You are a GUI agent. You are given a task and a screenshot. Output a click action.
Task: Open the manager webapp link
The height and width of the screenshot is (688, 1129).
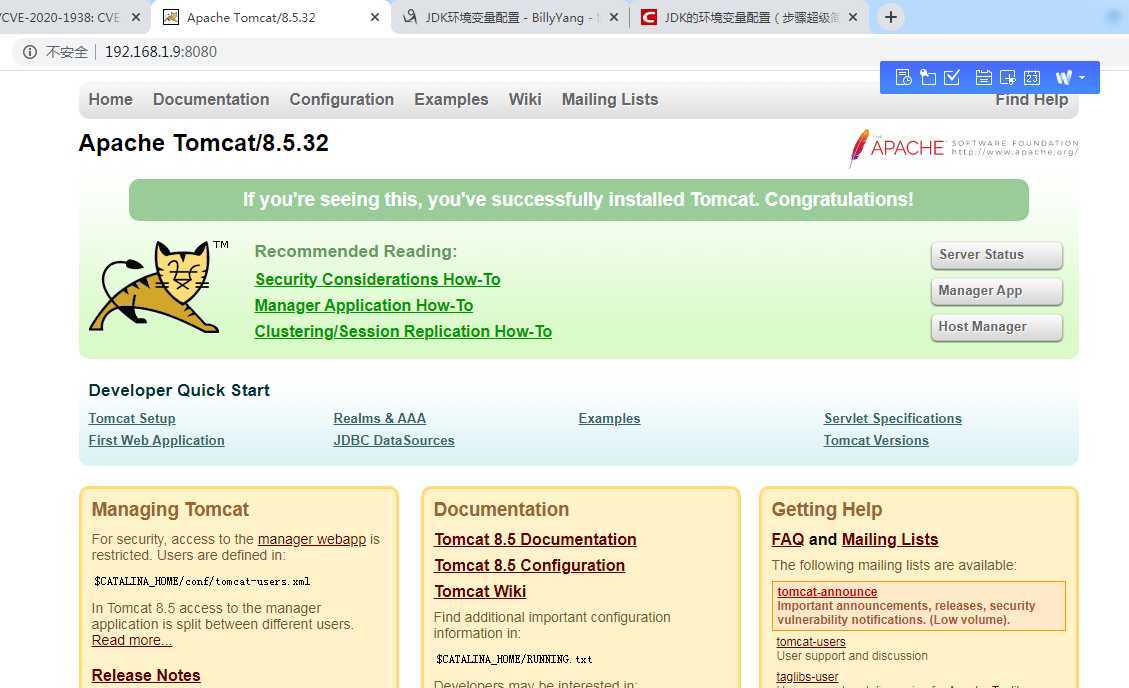pyautogui.click(x=312, y=539)
